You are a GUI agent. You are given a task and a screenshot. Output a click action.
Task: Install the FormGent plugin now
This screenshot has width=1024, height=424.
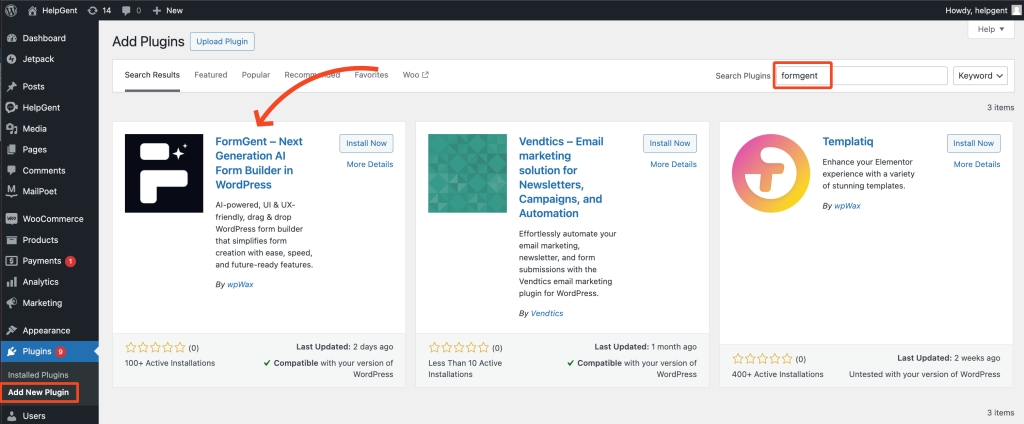point(366,143)
